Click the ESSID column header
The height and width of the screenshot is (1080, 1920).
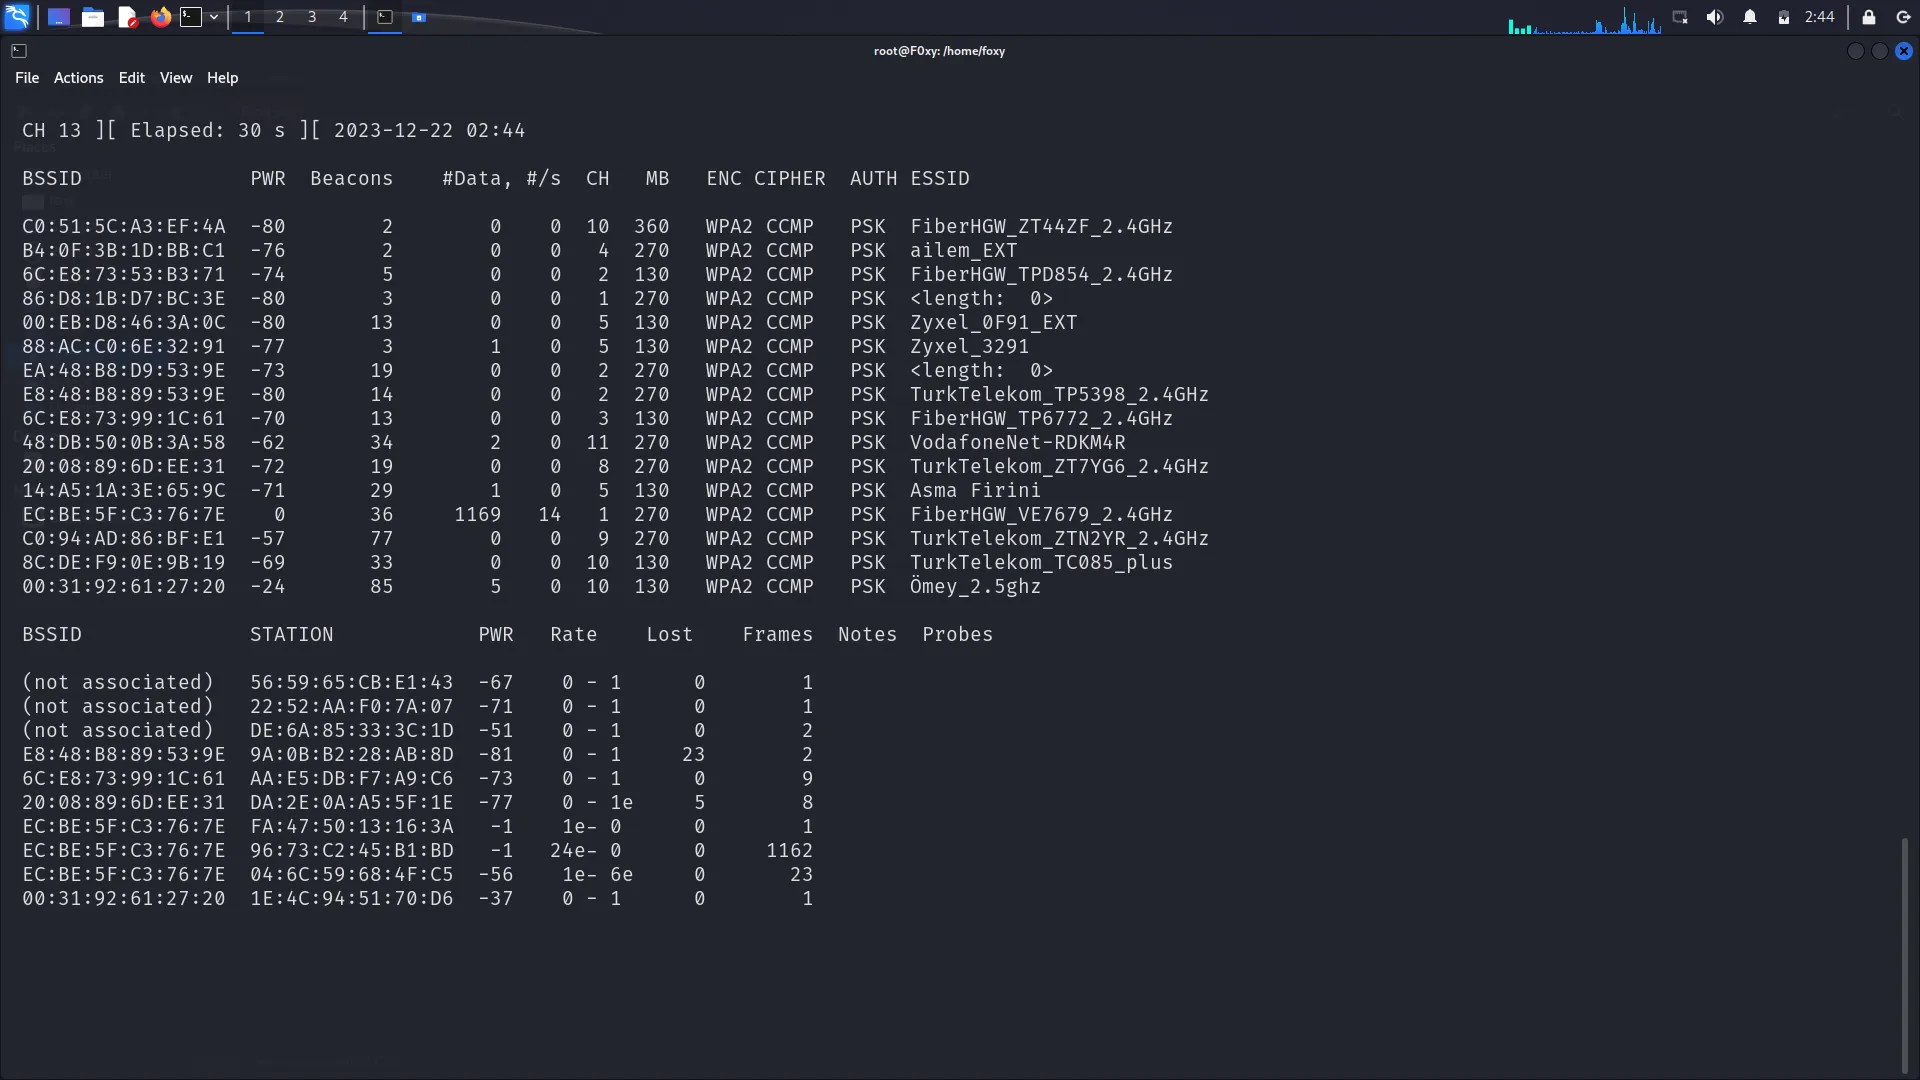[940, 179]
